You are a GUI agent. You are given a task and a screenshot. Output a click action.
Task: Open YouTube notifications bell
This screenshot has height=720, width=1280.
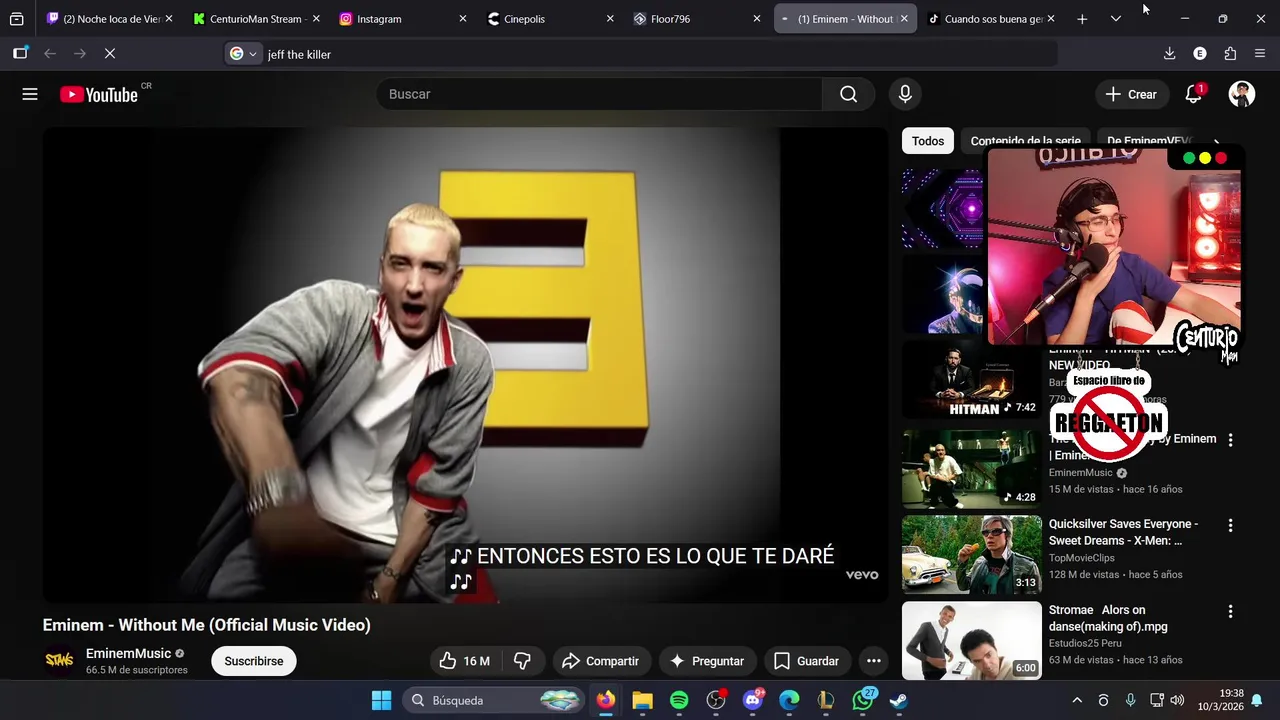coord(1193,94)
